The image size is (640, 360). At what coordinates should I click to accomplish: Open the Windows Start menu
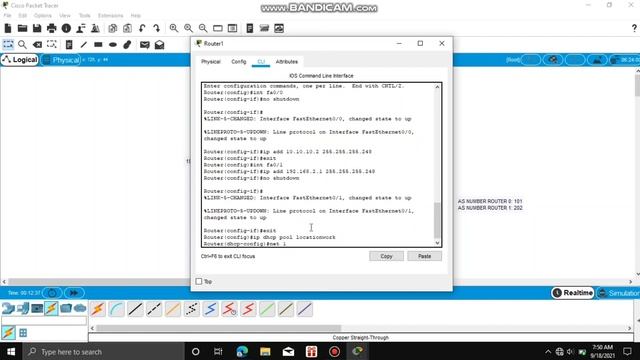(x=11, y=351)
